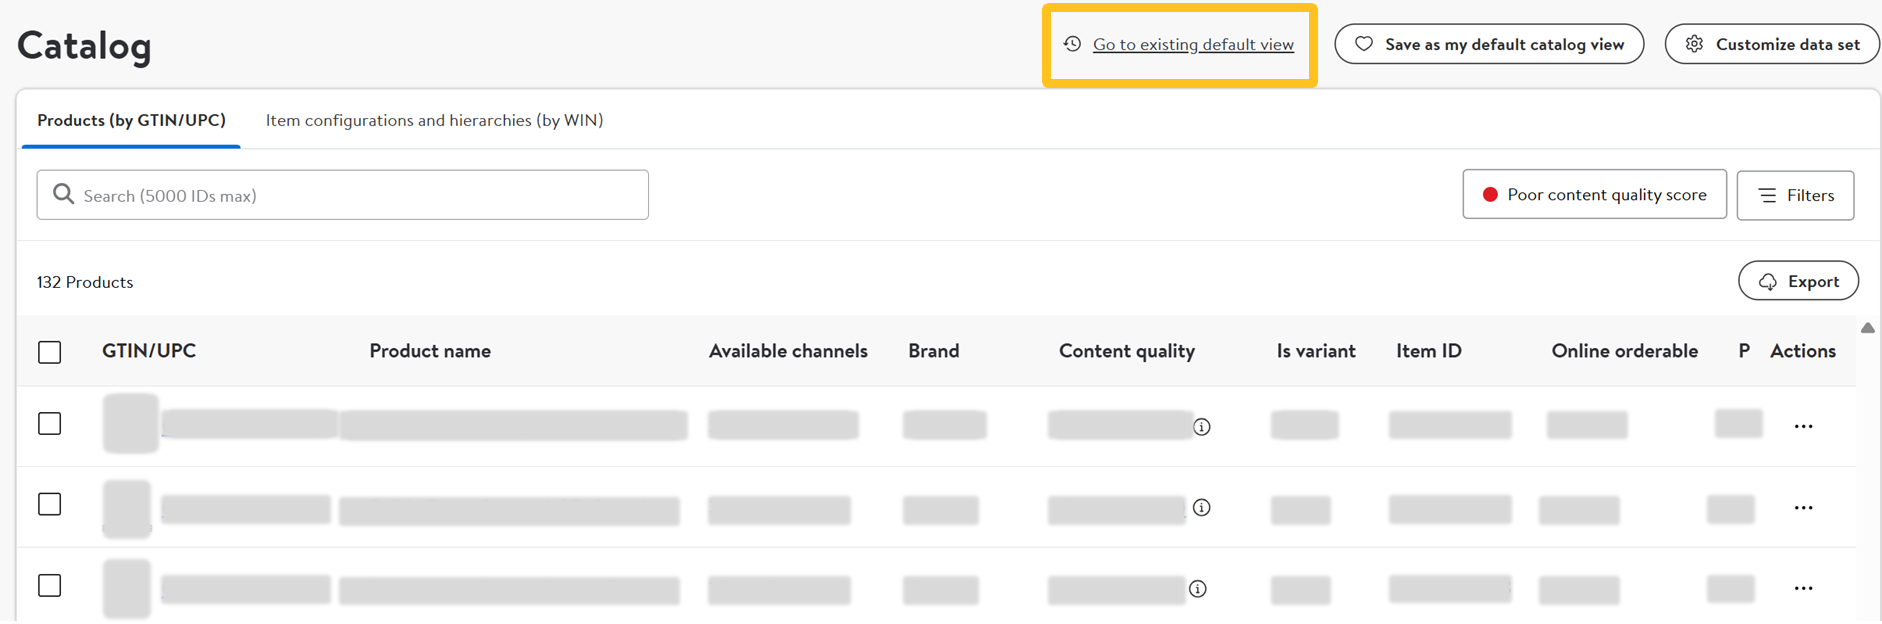Open actions menu for first product row
Viewport: 1882px width, 624px height.
tap(1803, 427)
